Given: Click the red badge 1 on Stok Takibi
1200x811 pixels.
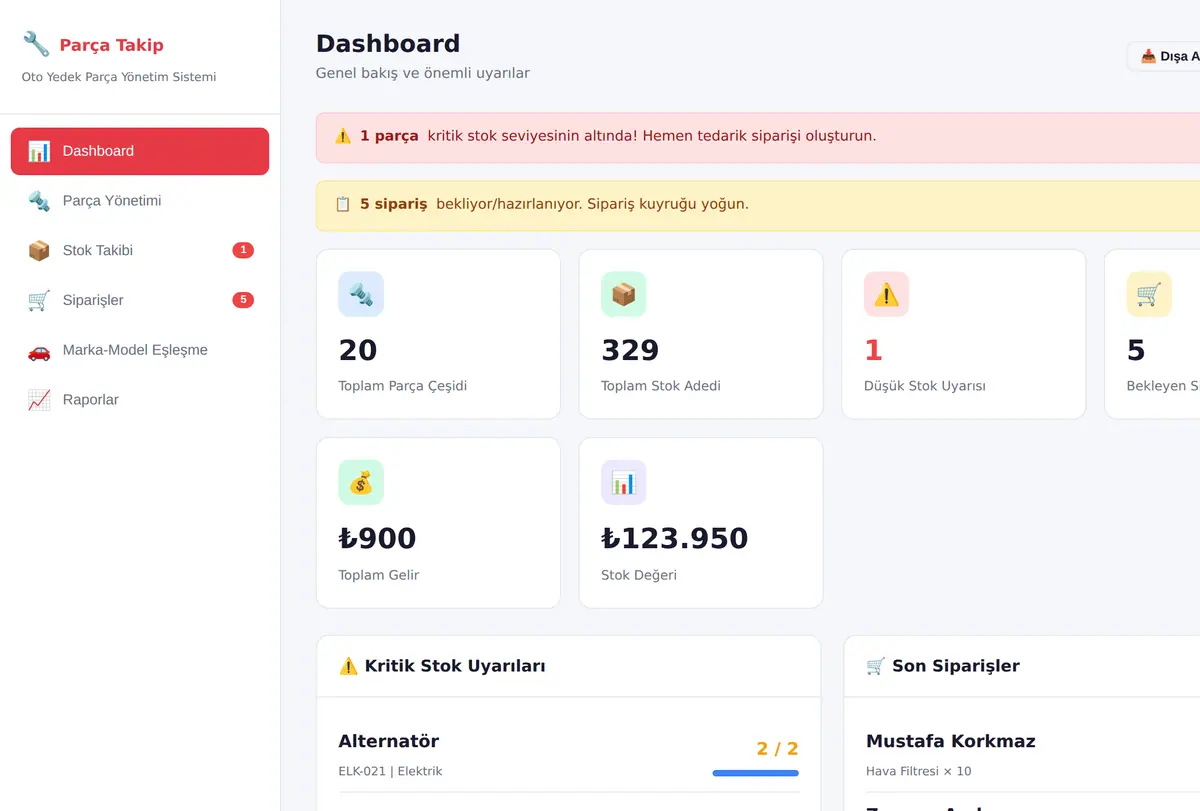Looking at the screenshot, I should coord(243,250).
